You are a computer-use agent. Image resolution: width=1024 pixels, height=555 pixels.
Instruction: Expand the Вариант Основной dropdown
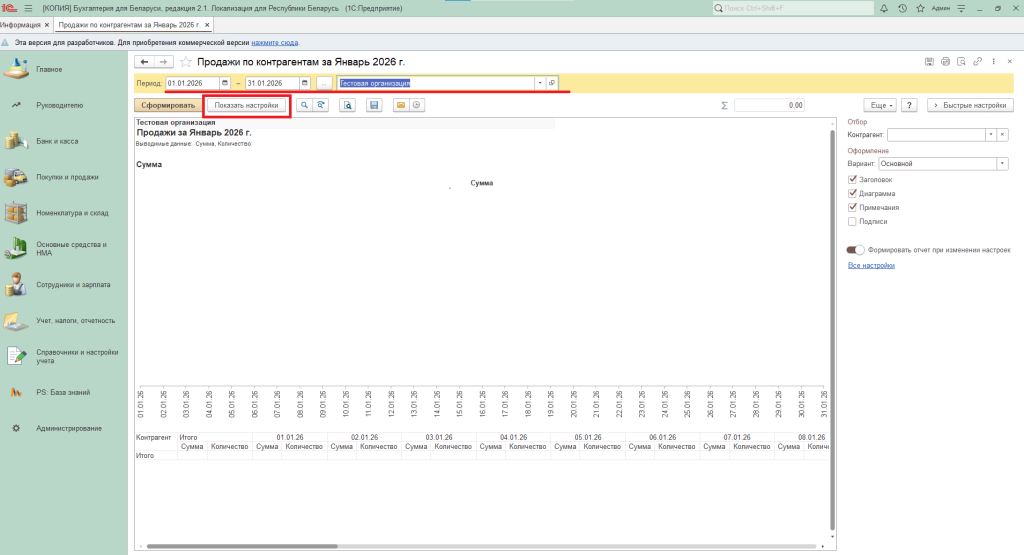click(x=1002, y=163)
